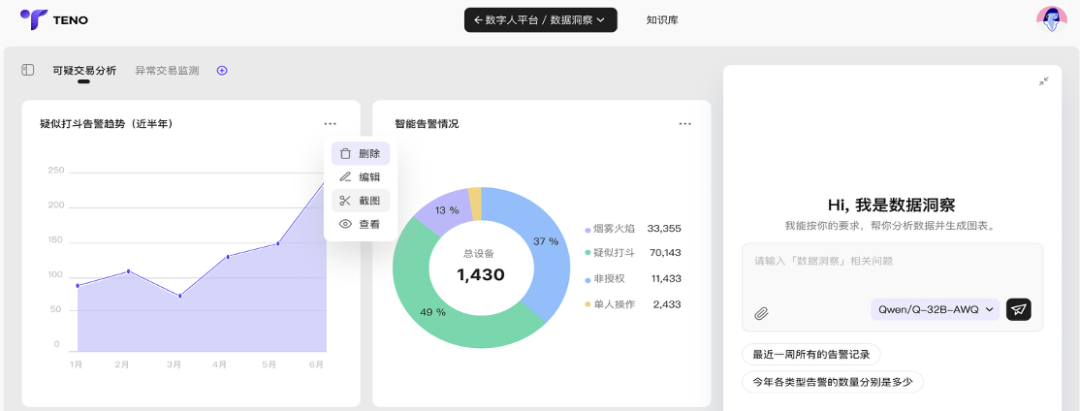Open the Qwen/Q-32B-AWQ model selector

click(x=936, y=309)
